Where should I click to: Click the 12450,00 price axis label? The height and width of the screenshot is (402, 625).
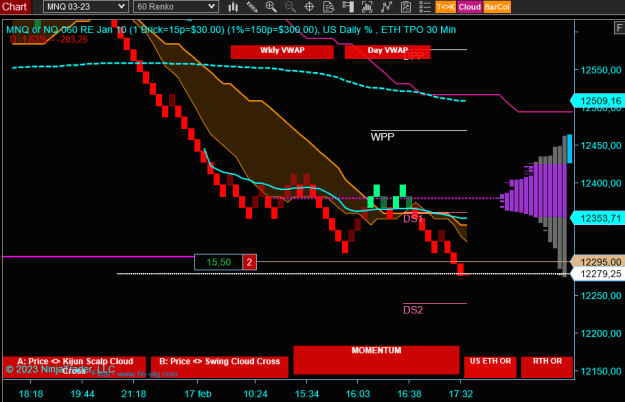pyautogui.click(x=601, y=145)
